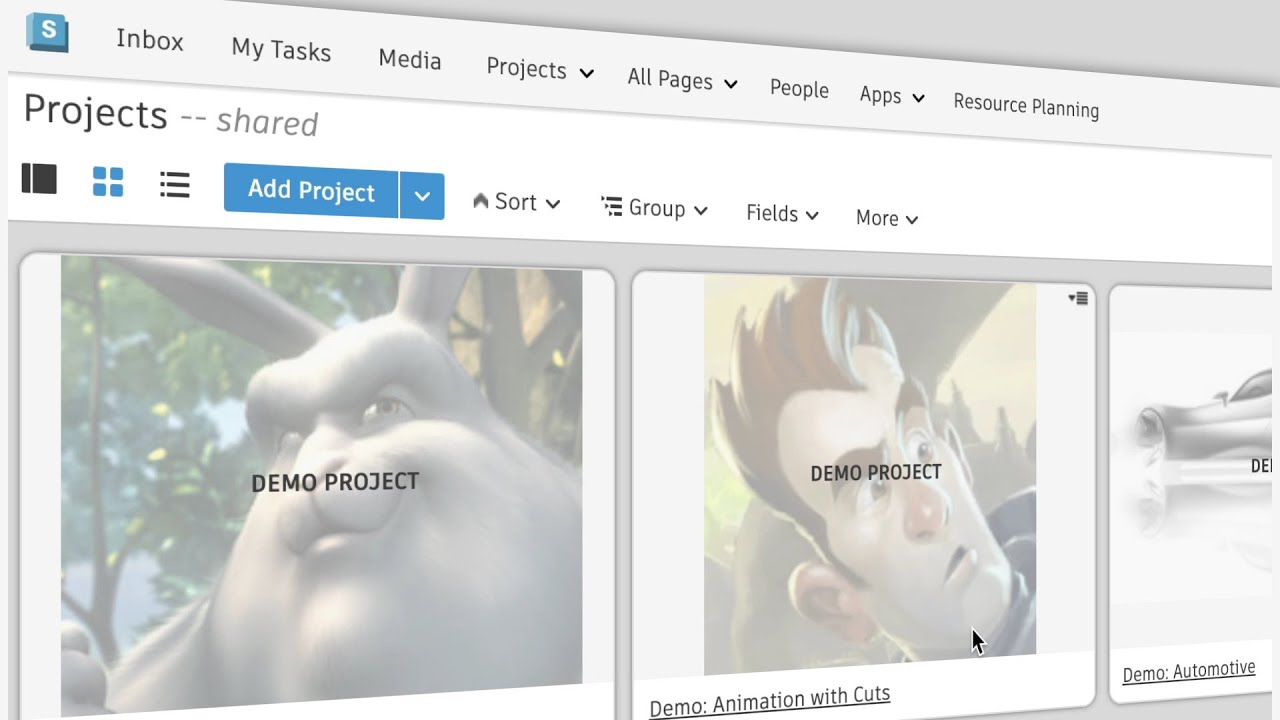Open the Group dropdown
1280x720 pixels.
pyautogui.click(x=655, y=208)
